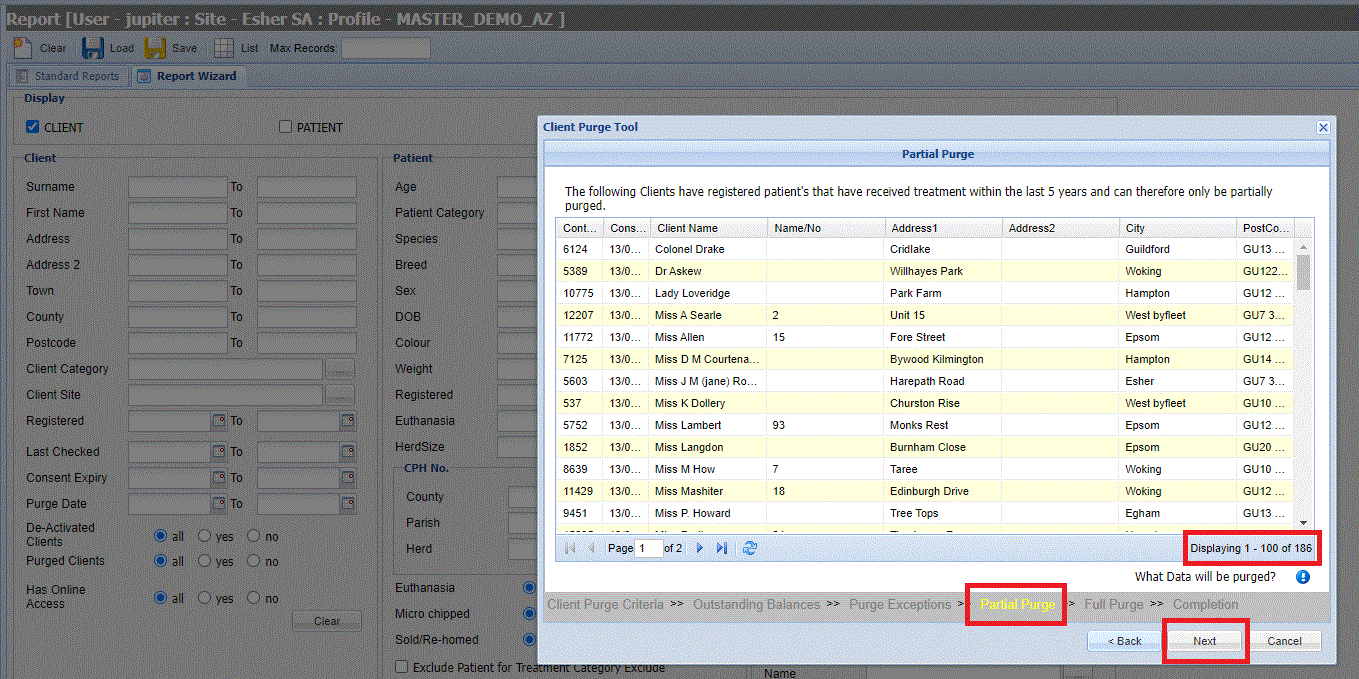Image resolution: width=1359 pixels, height=679 pixels.
Task: Jump to last page of results
Action: pos(722,548)
